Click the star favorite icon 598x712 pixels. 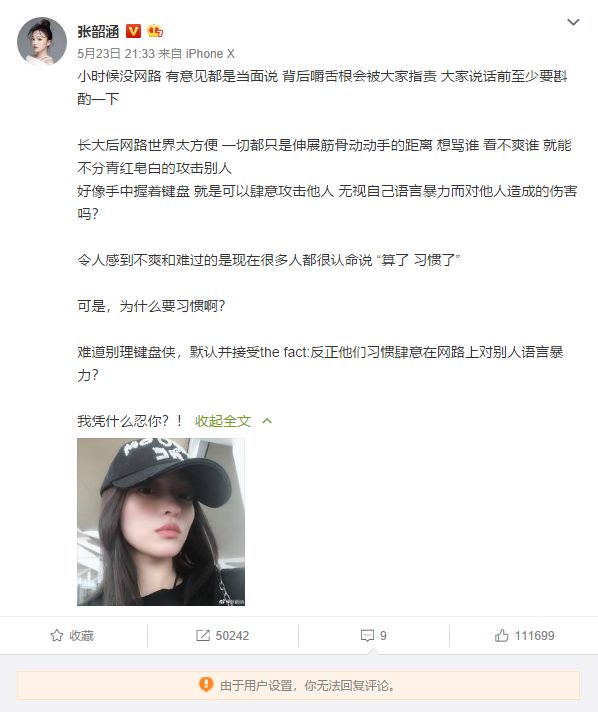[57, 635]
